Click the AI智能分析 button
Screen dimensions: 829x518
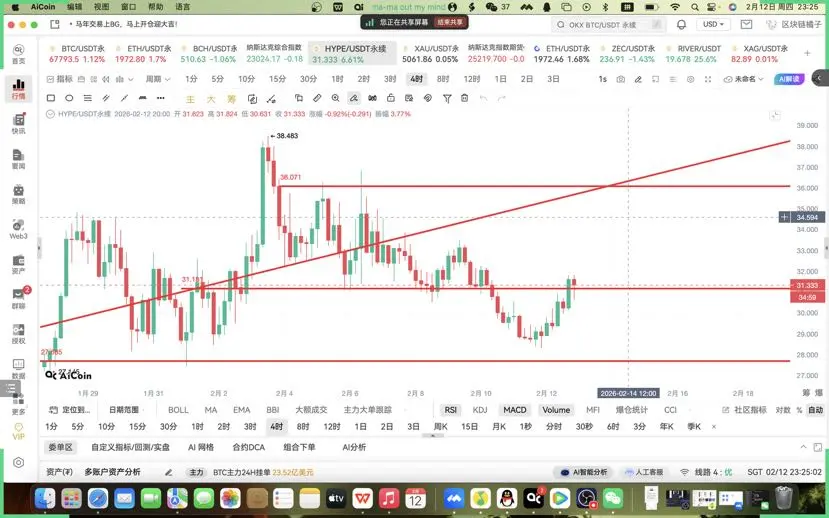click(584, 472)
